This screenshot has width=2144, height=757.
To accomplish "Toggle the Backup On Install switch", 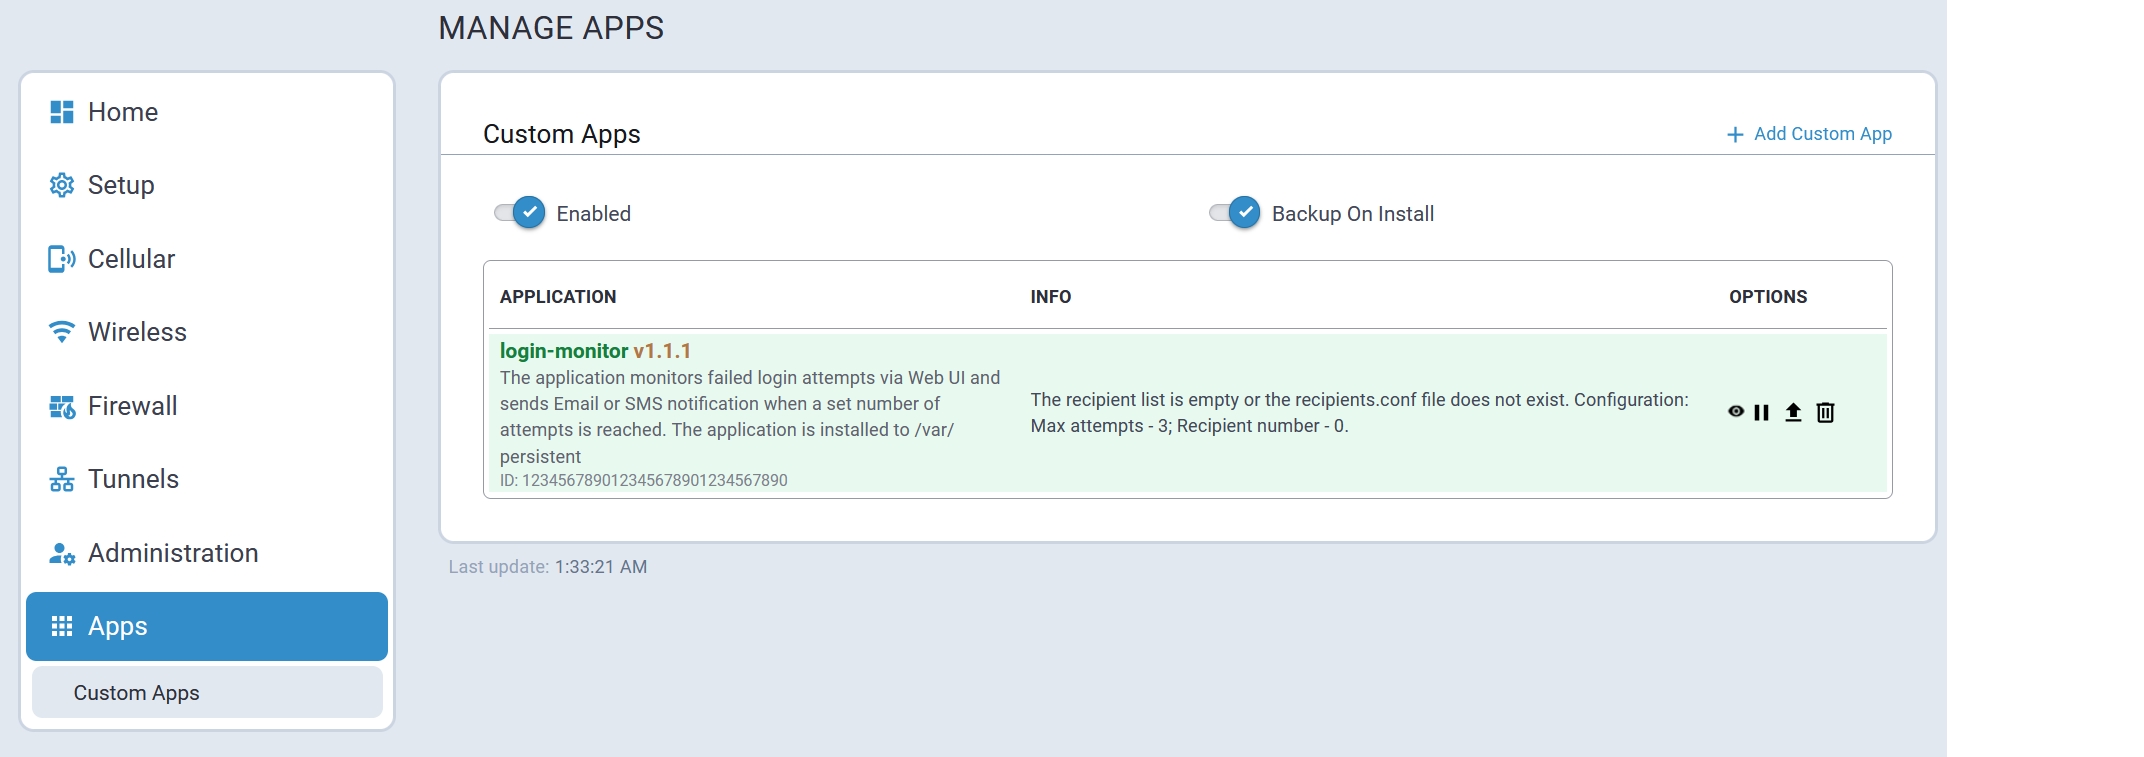I will pos(1235,212).
